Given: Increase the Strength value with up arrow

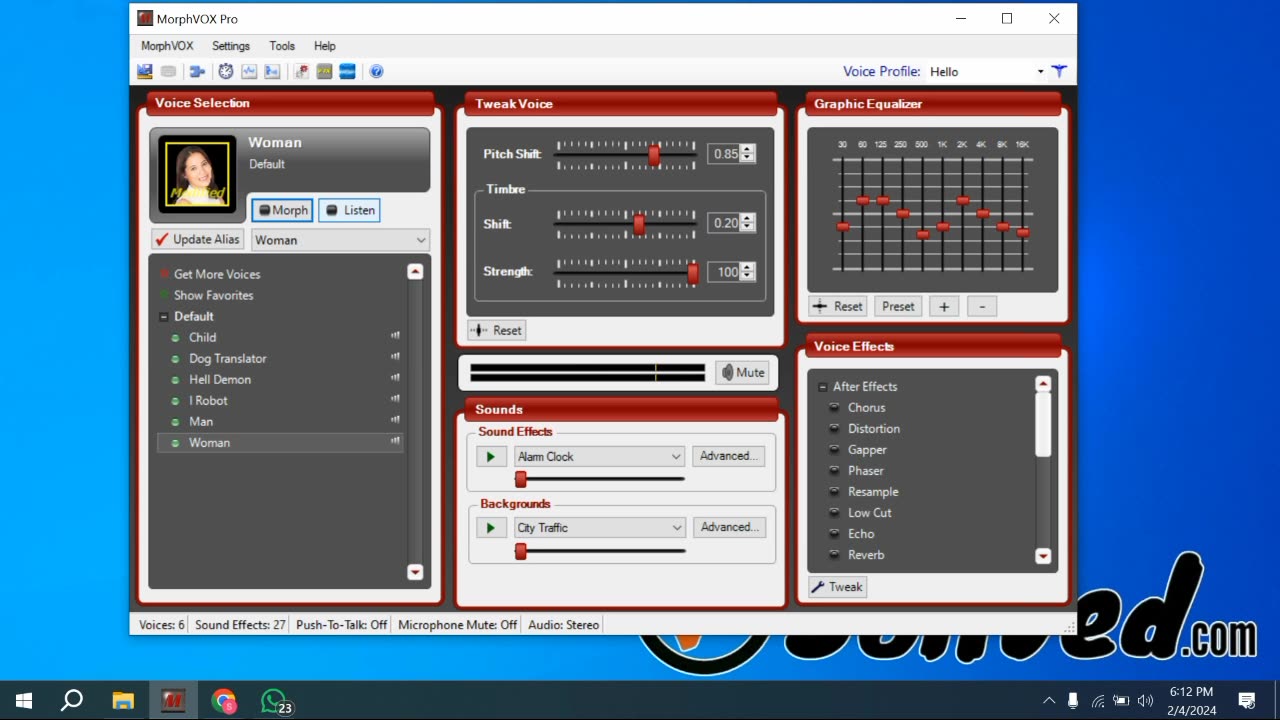Looking at the screenshot, I should click(x=748, y=267).
